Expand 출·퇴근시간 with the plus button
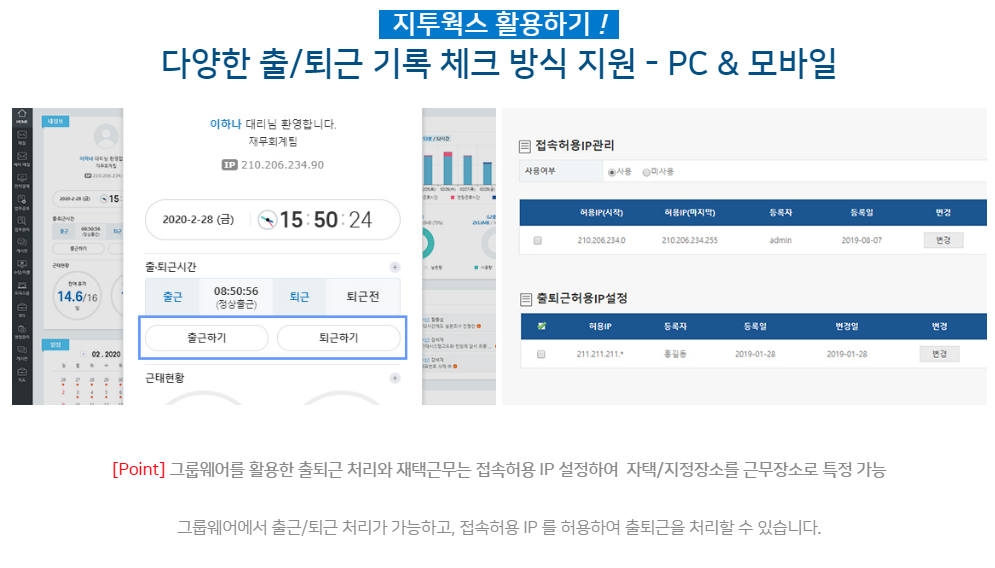Viewport: 995px width, 568px height. pos(394,267)
